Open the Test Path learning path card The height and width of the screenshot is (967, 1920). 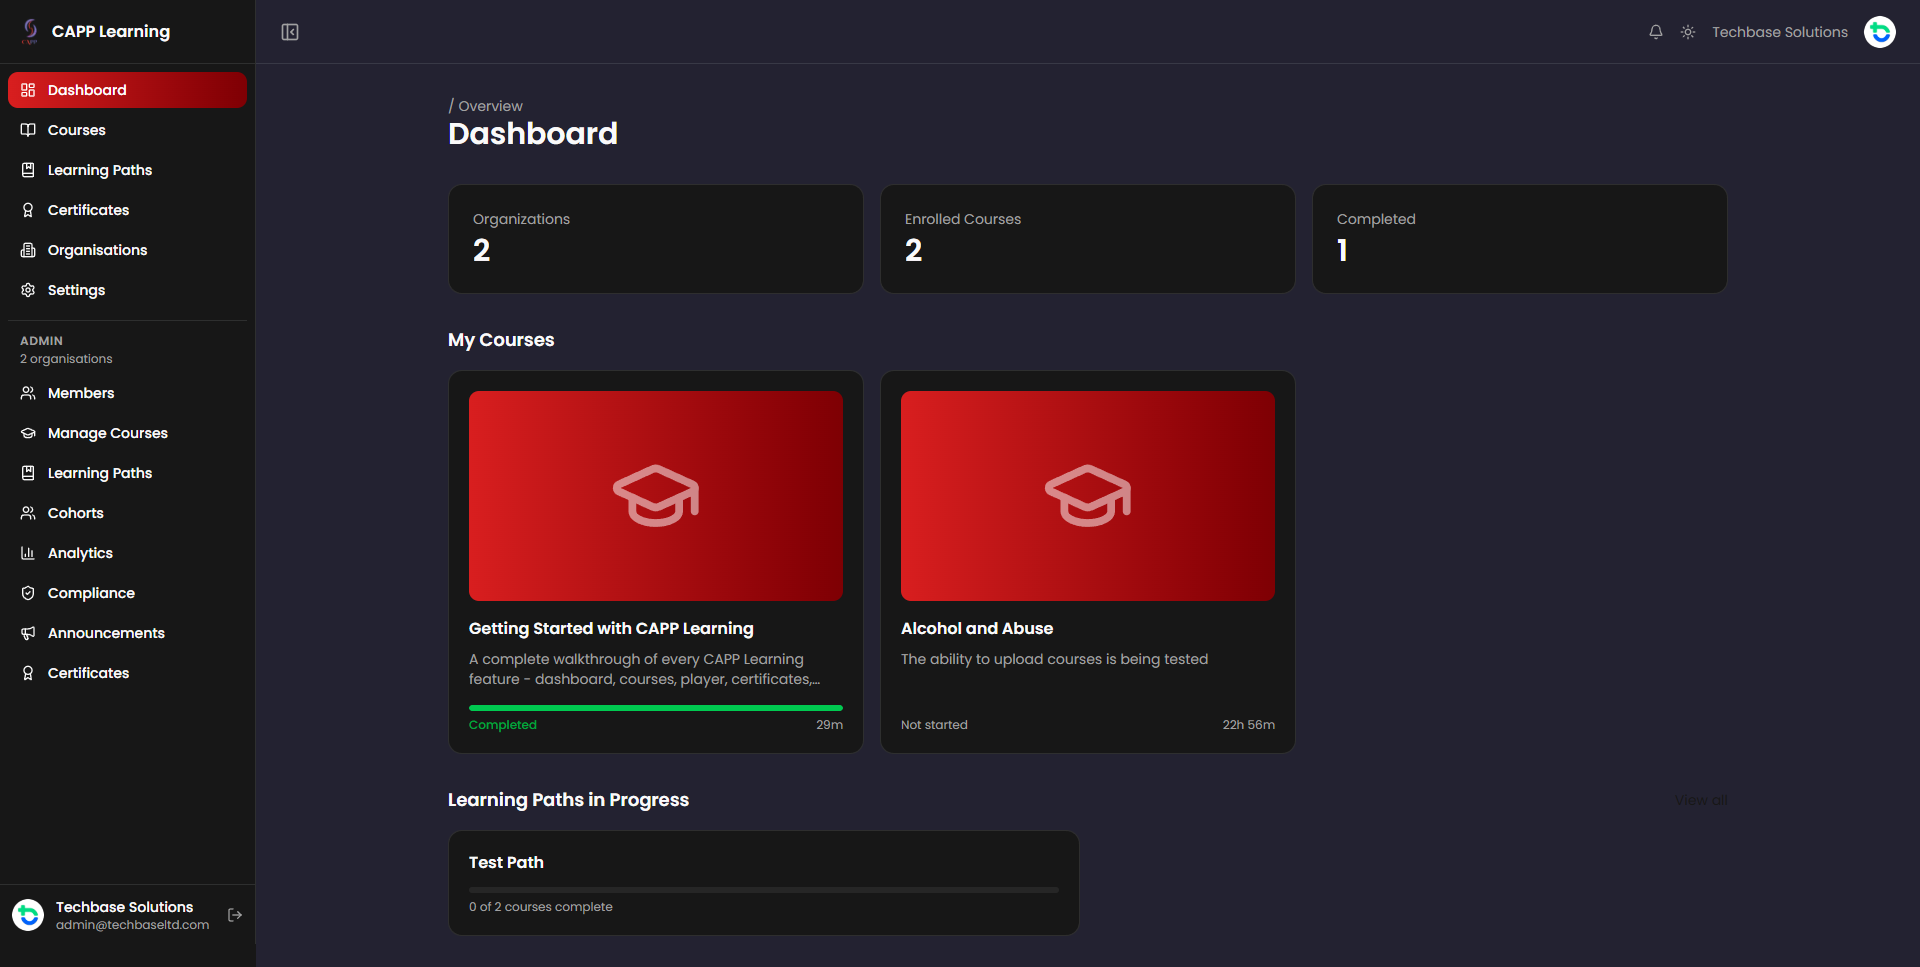764,883
